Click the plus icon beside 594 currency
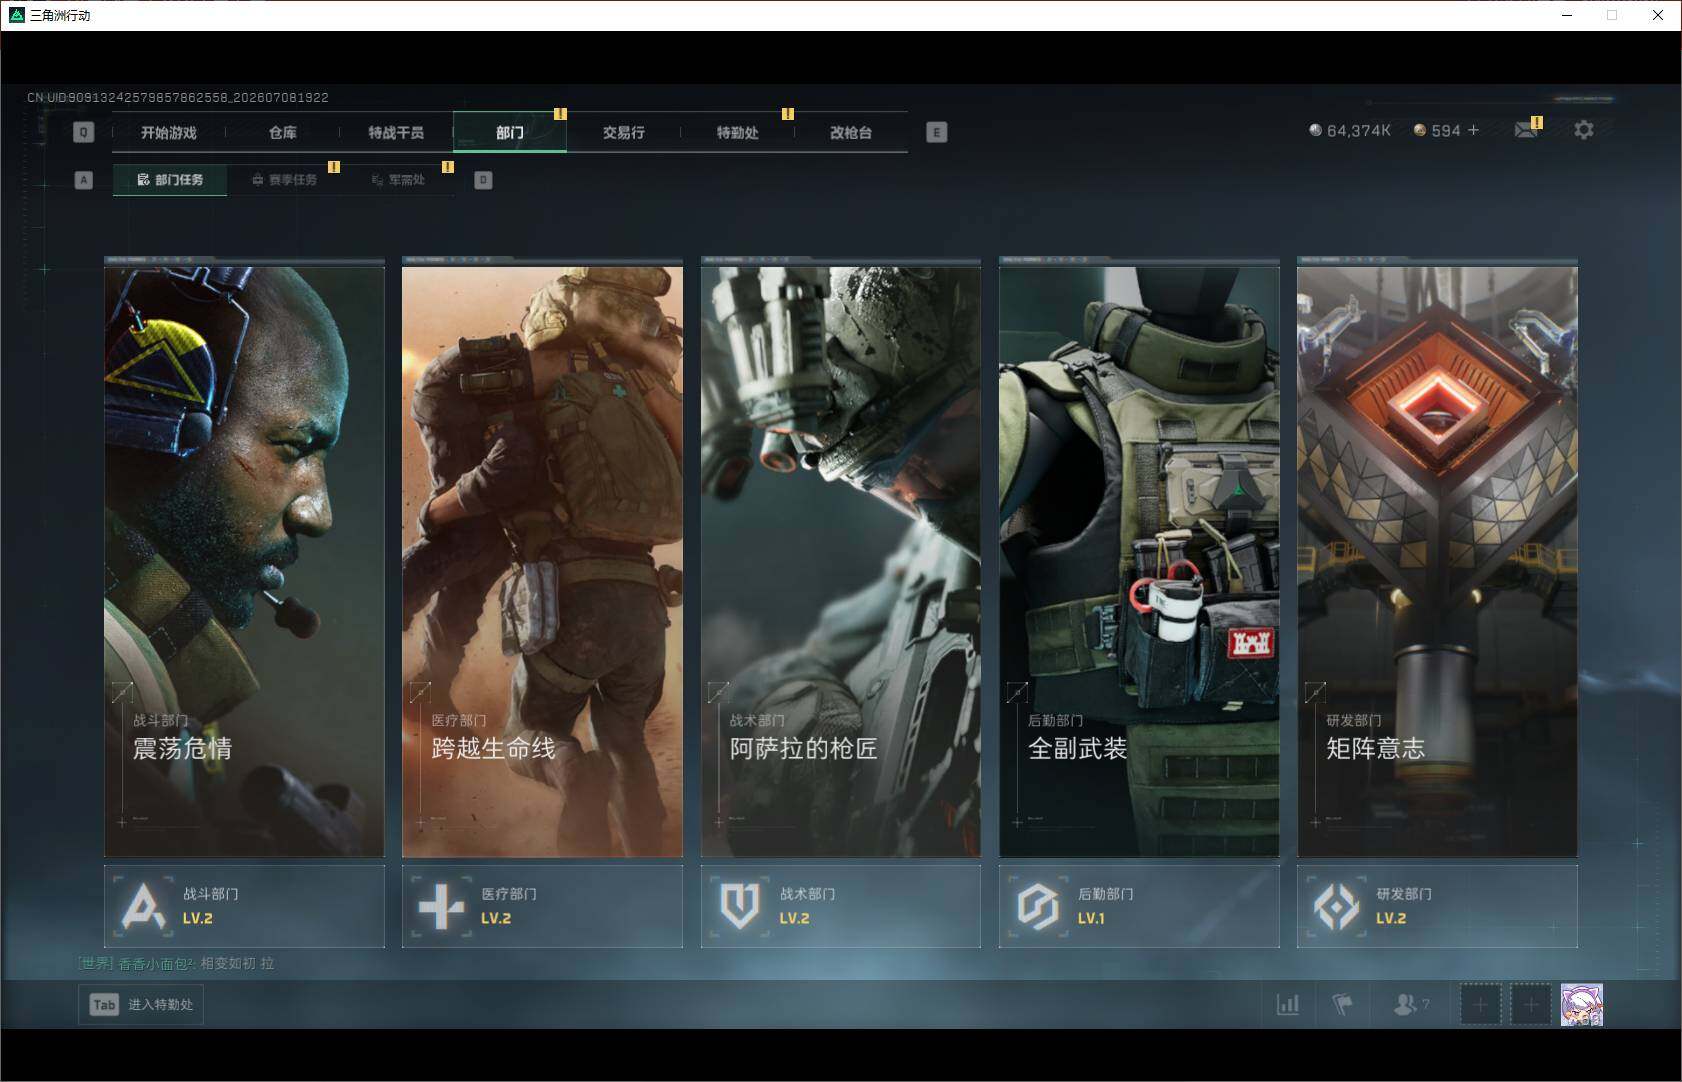Viewport: 1682px width, 1082px height. tap(1473, 130)
